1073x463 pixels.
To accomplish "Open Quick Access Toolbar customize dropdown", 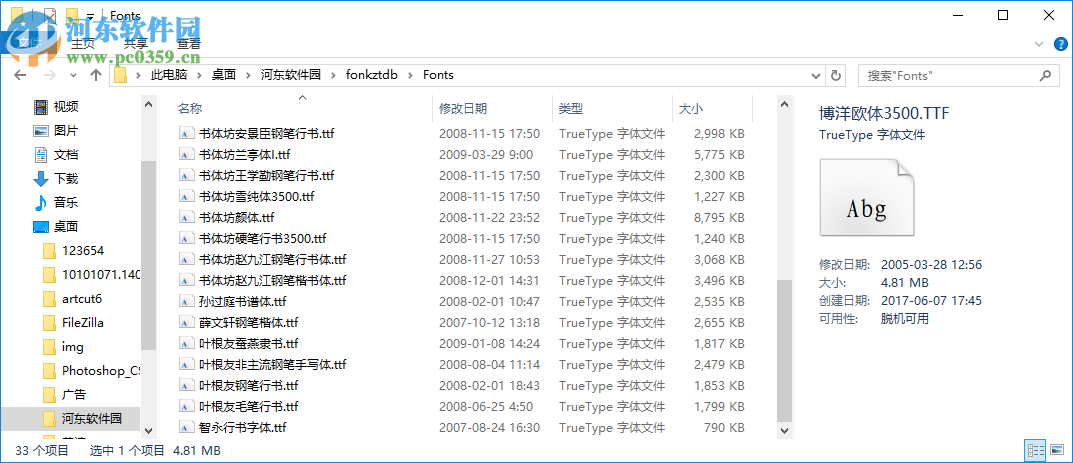I will [x=90, y=15].
